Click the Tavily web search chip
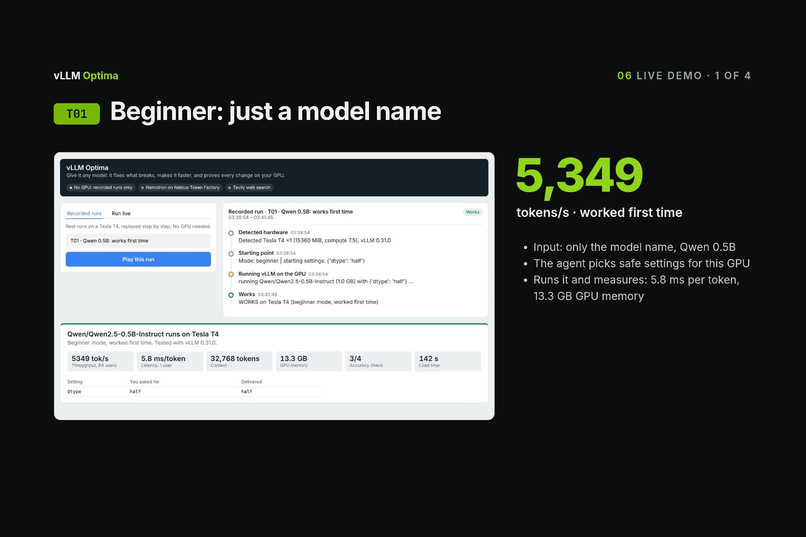806x537 pixels. [x=249, y=188]
